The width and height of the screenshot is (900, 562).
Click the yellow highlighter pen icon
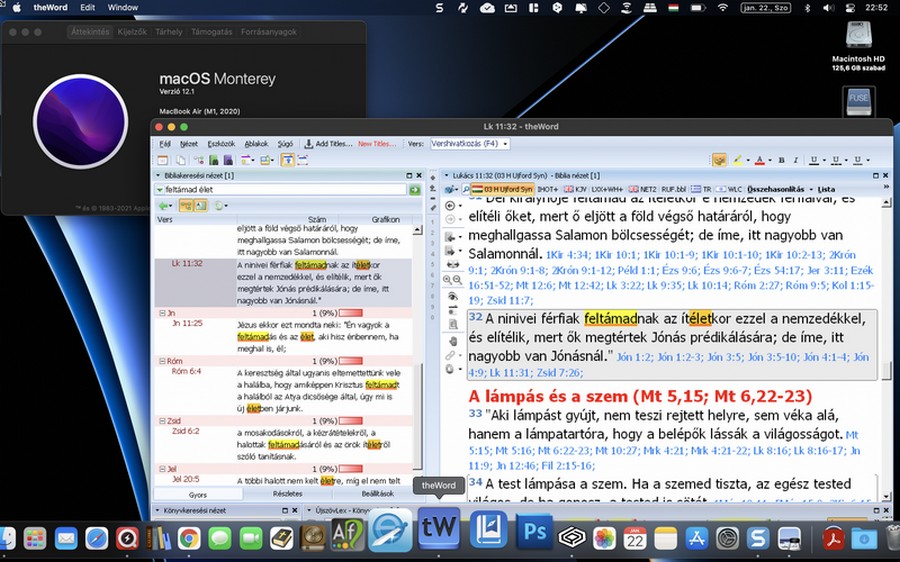click(738, 160)
